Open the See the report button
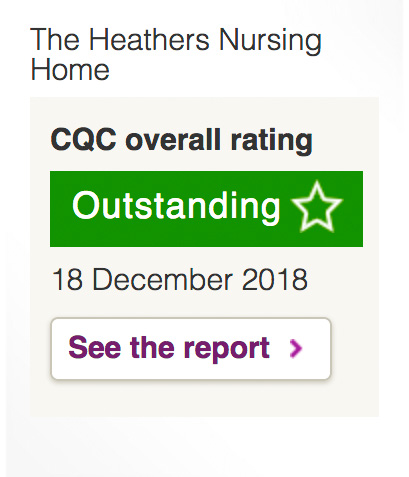Viewport: 409px width, 477px height. [191, 349]
